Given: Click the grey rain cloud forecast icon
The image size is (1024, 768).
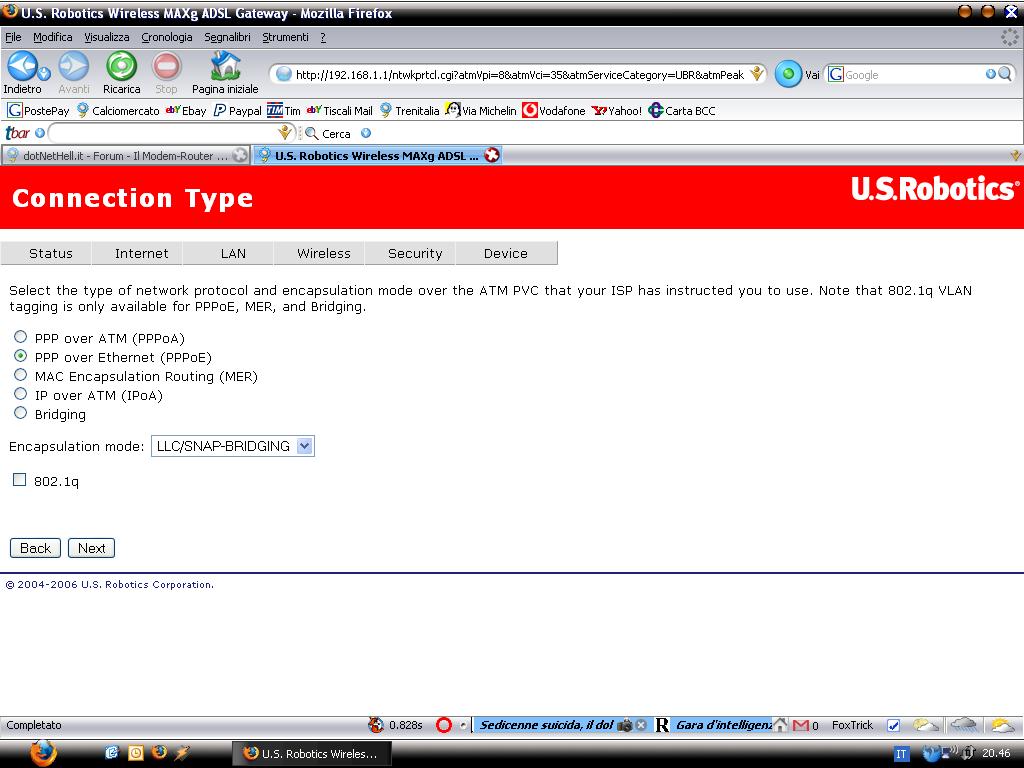Looking at the screenshot, I should coord(963,724).
